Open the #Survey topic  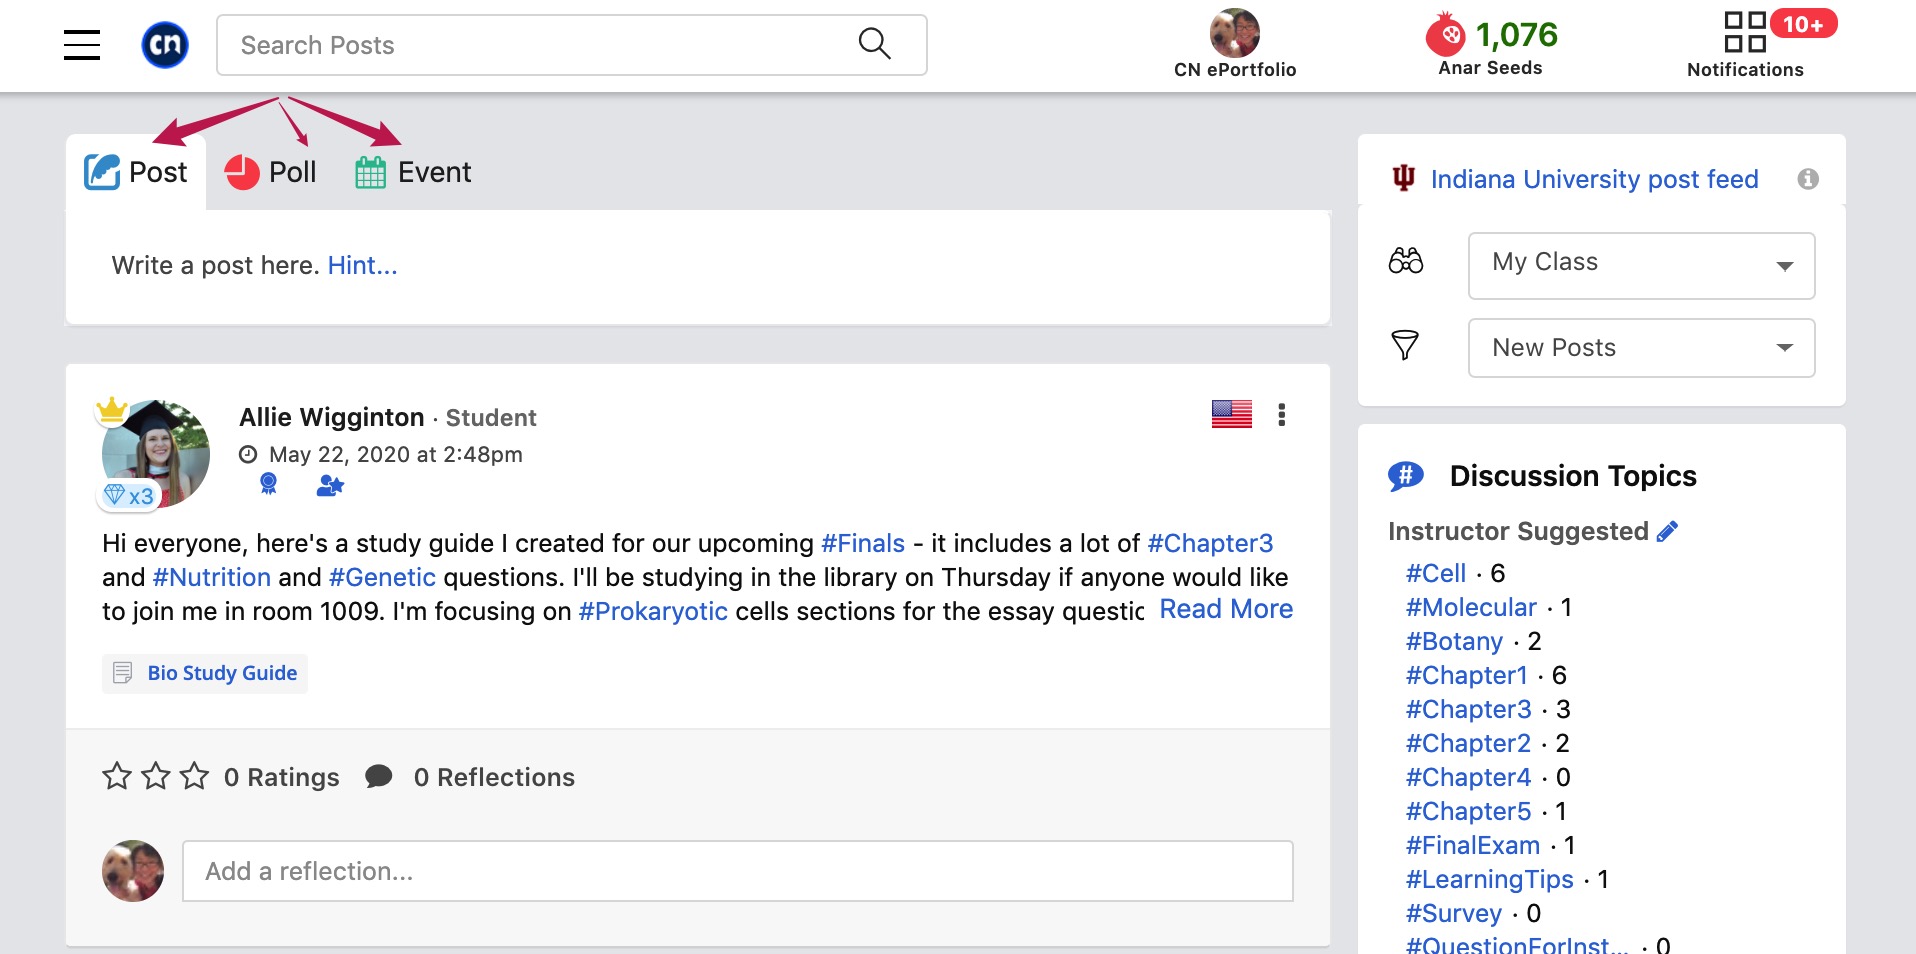click(1453, 913)
